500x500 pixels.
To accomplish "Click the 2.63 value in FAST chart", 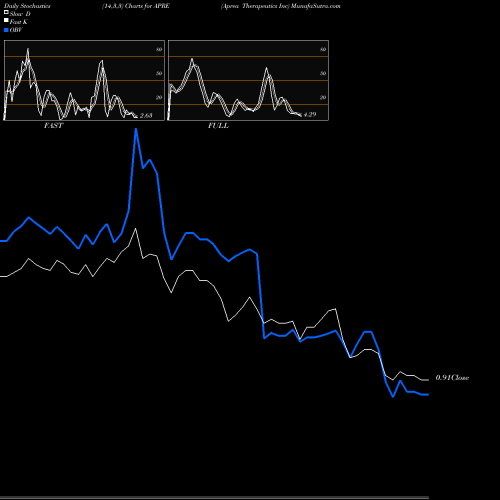I will click(146, 116).
